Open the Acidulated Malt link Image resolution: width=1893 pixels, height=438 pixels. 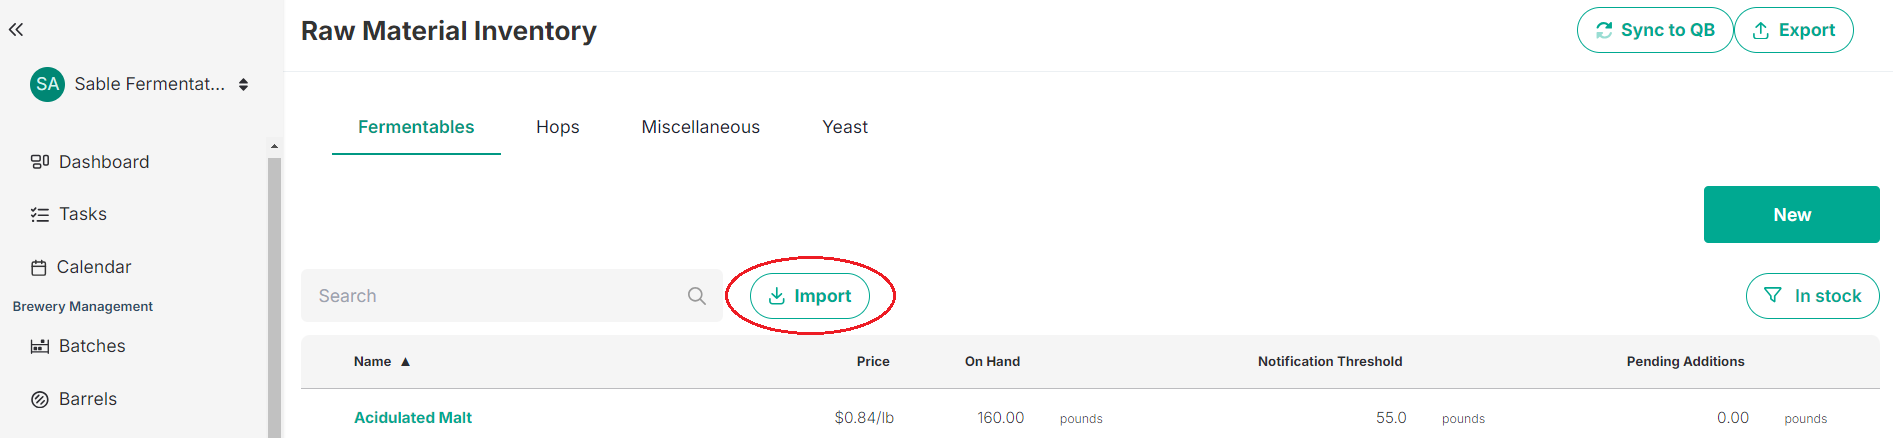[x=412, y=418]
